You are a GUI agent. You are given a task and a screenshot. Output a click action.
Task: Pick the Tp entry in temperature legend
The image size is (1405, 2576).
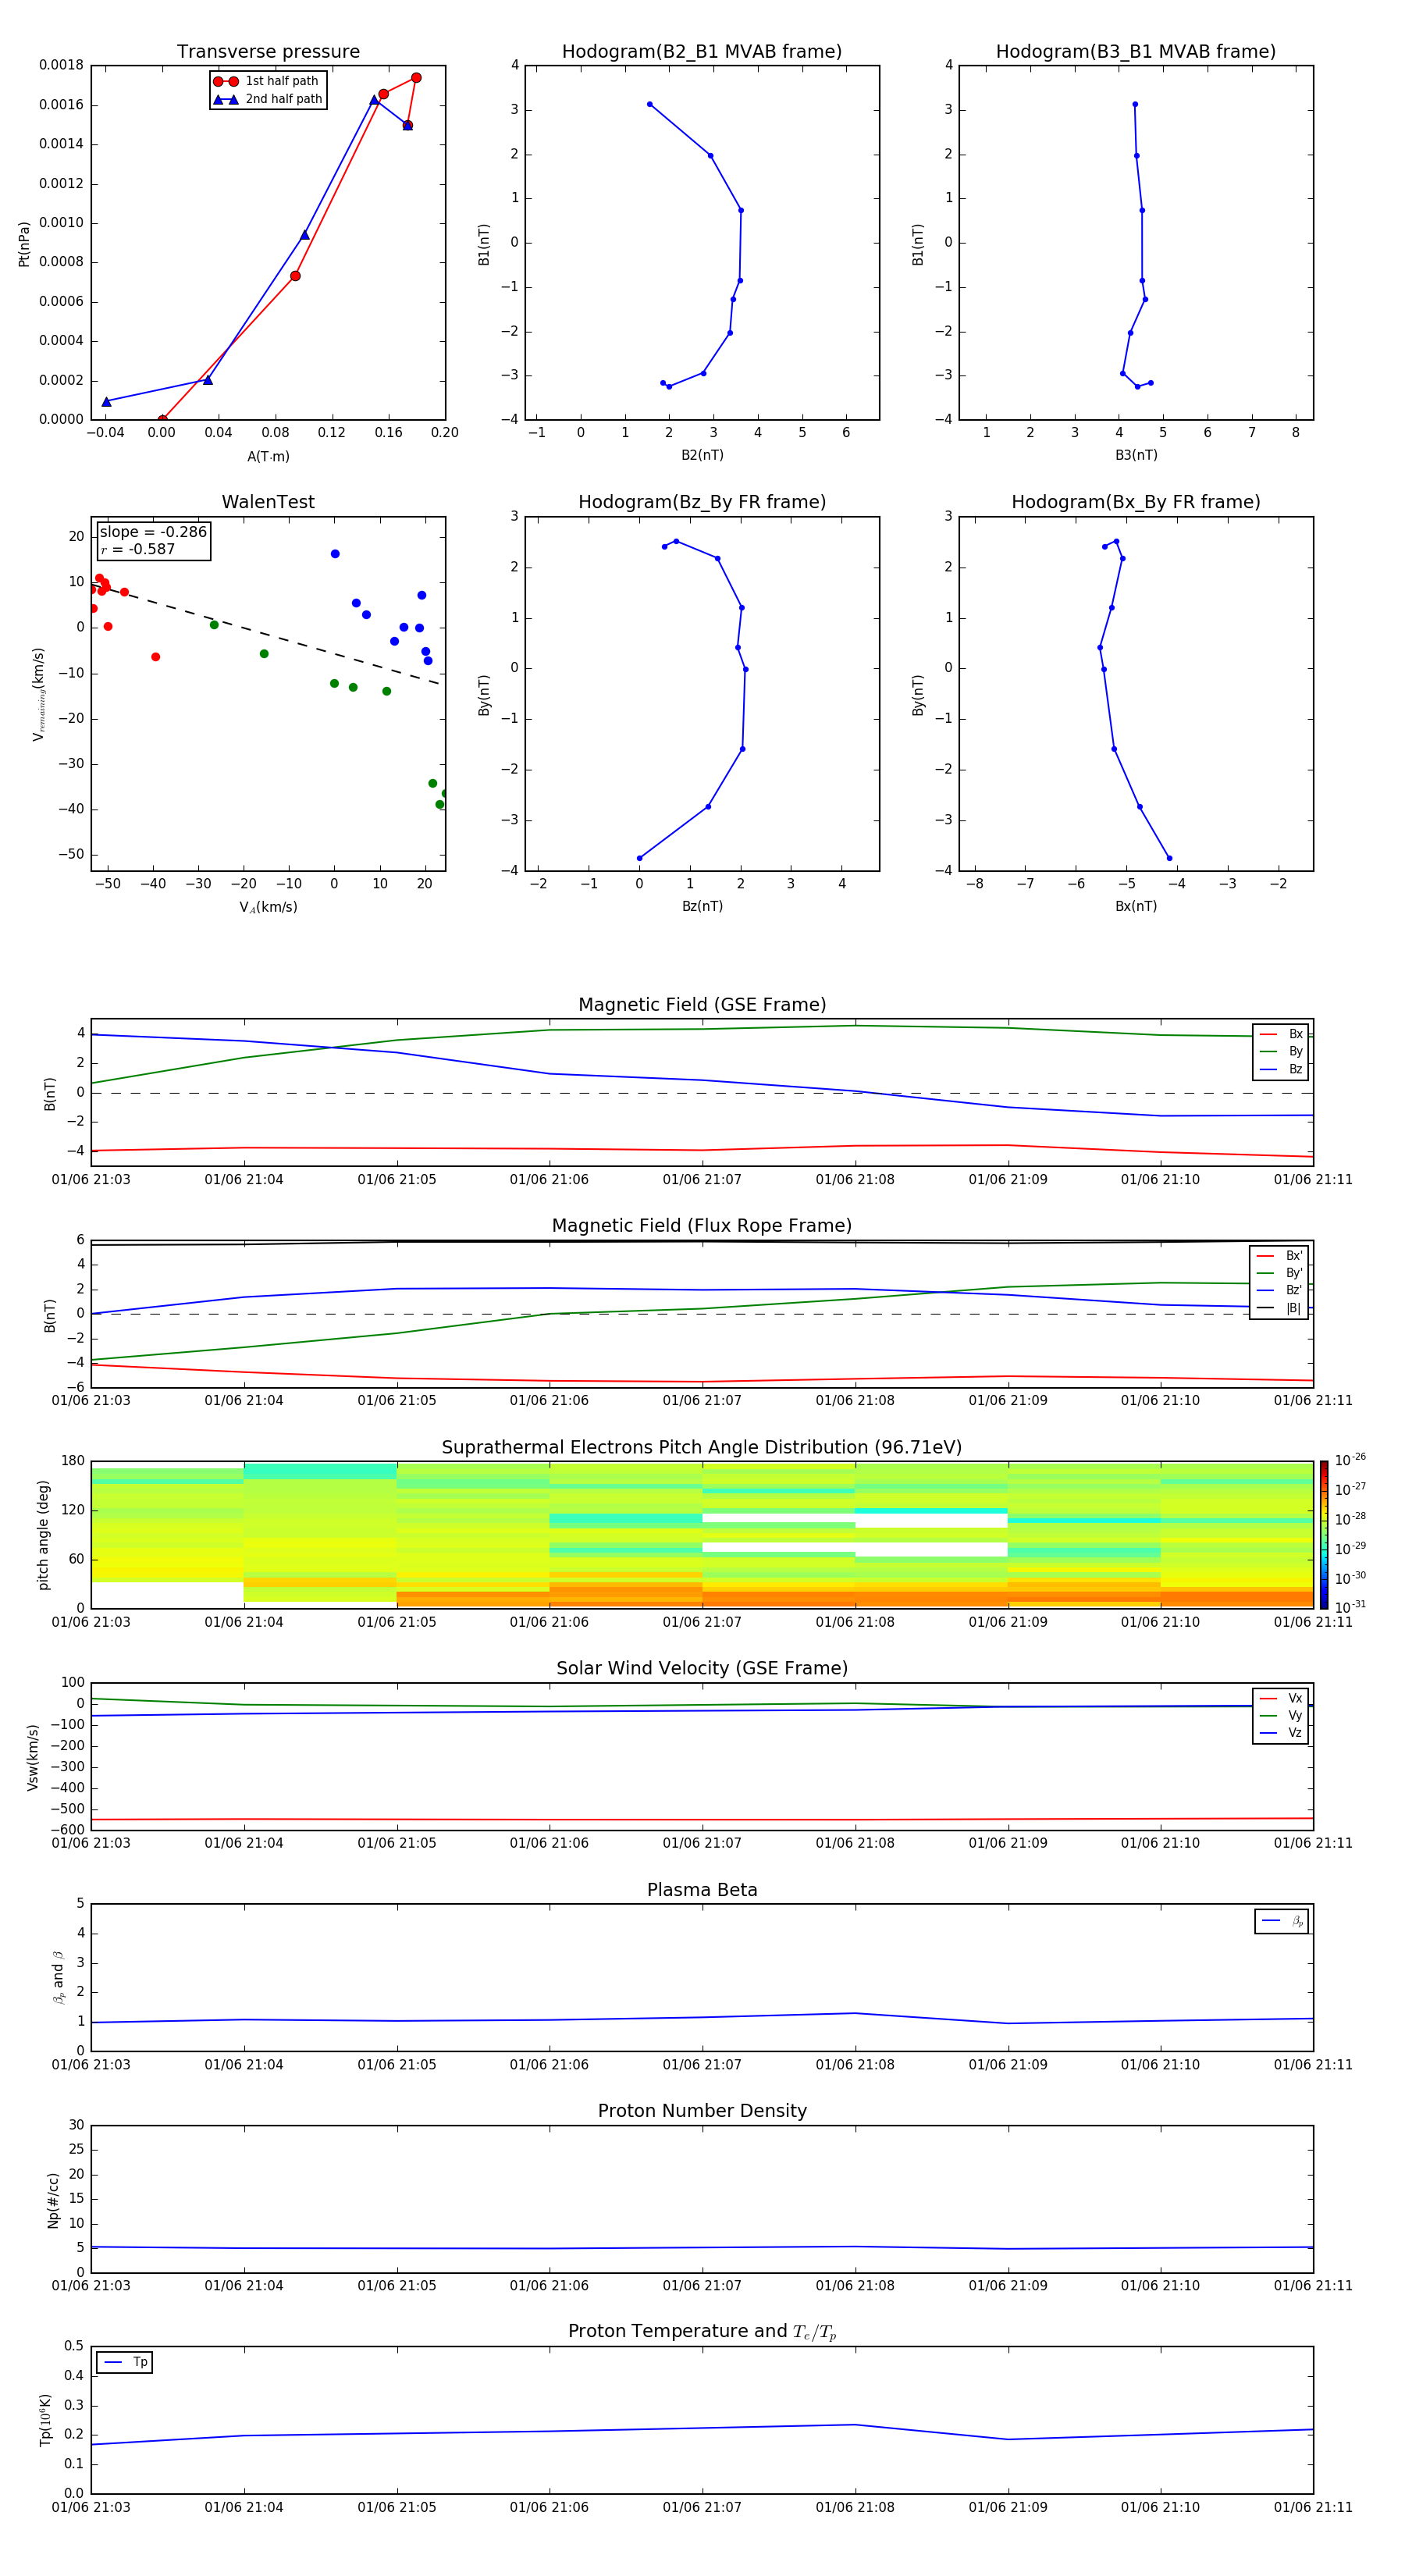click(125, 2362)
